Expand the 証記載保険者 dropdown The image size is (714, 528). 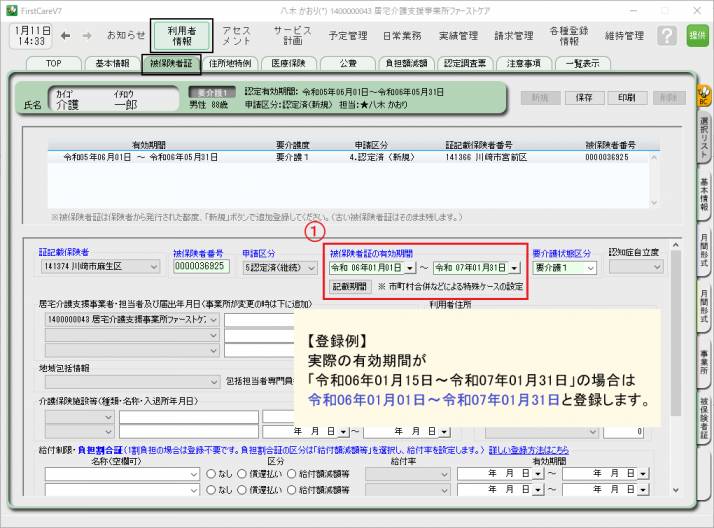tap(152, 267)
